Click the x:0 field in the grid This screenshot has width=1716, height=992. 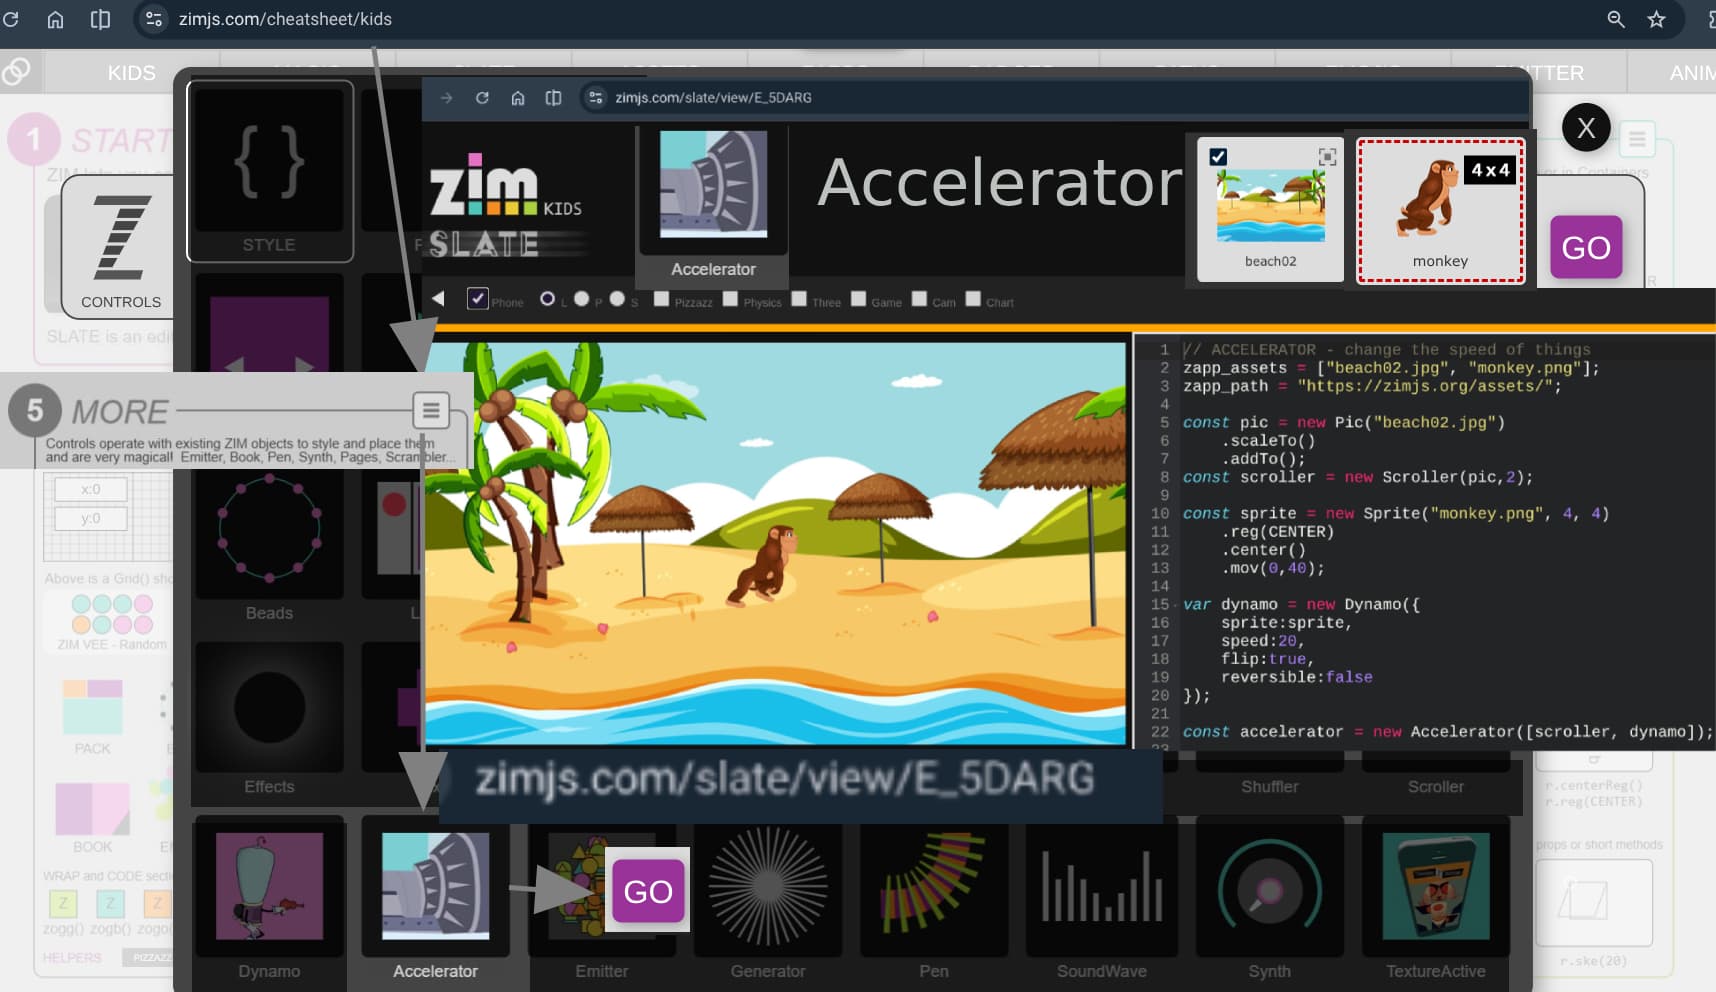pos(91,490)
